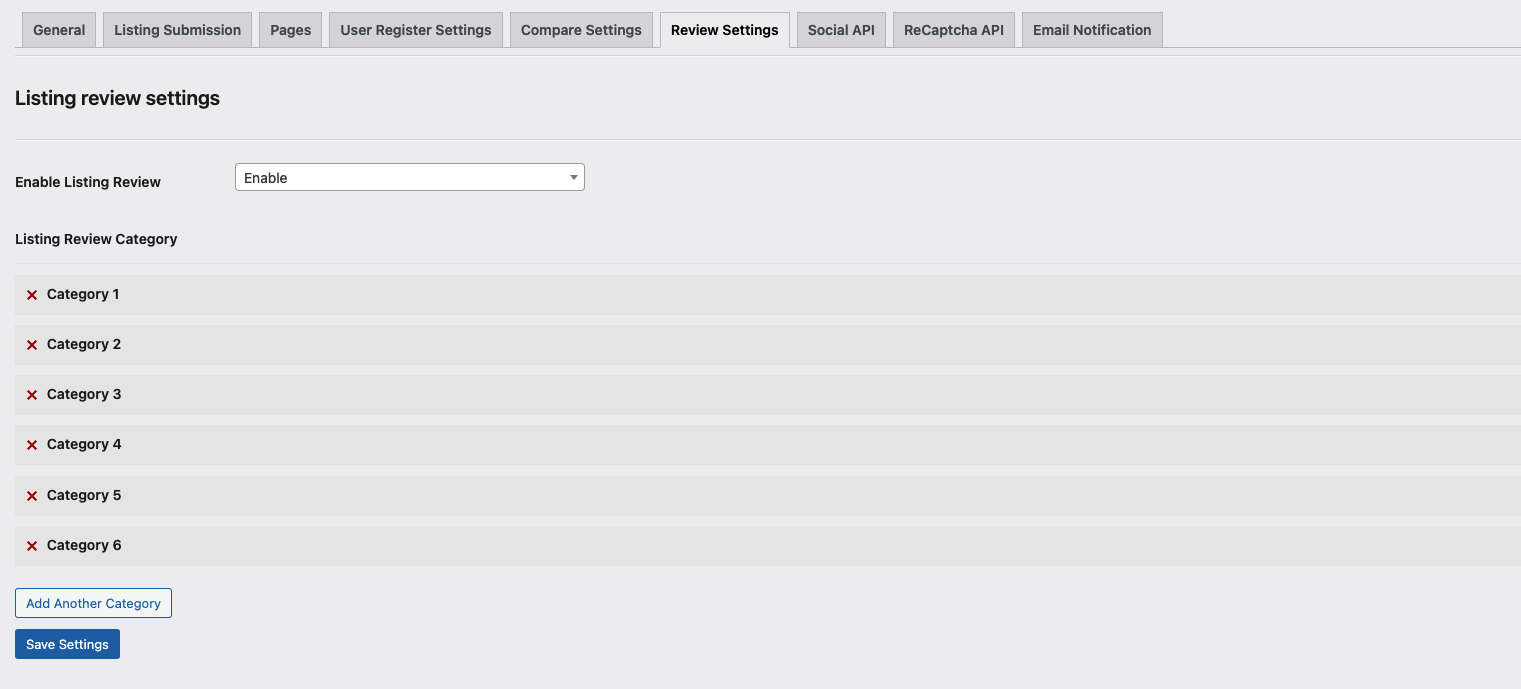Remove Category 4 via red X icon

[32, 445]
